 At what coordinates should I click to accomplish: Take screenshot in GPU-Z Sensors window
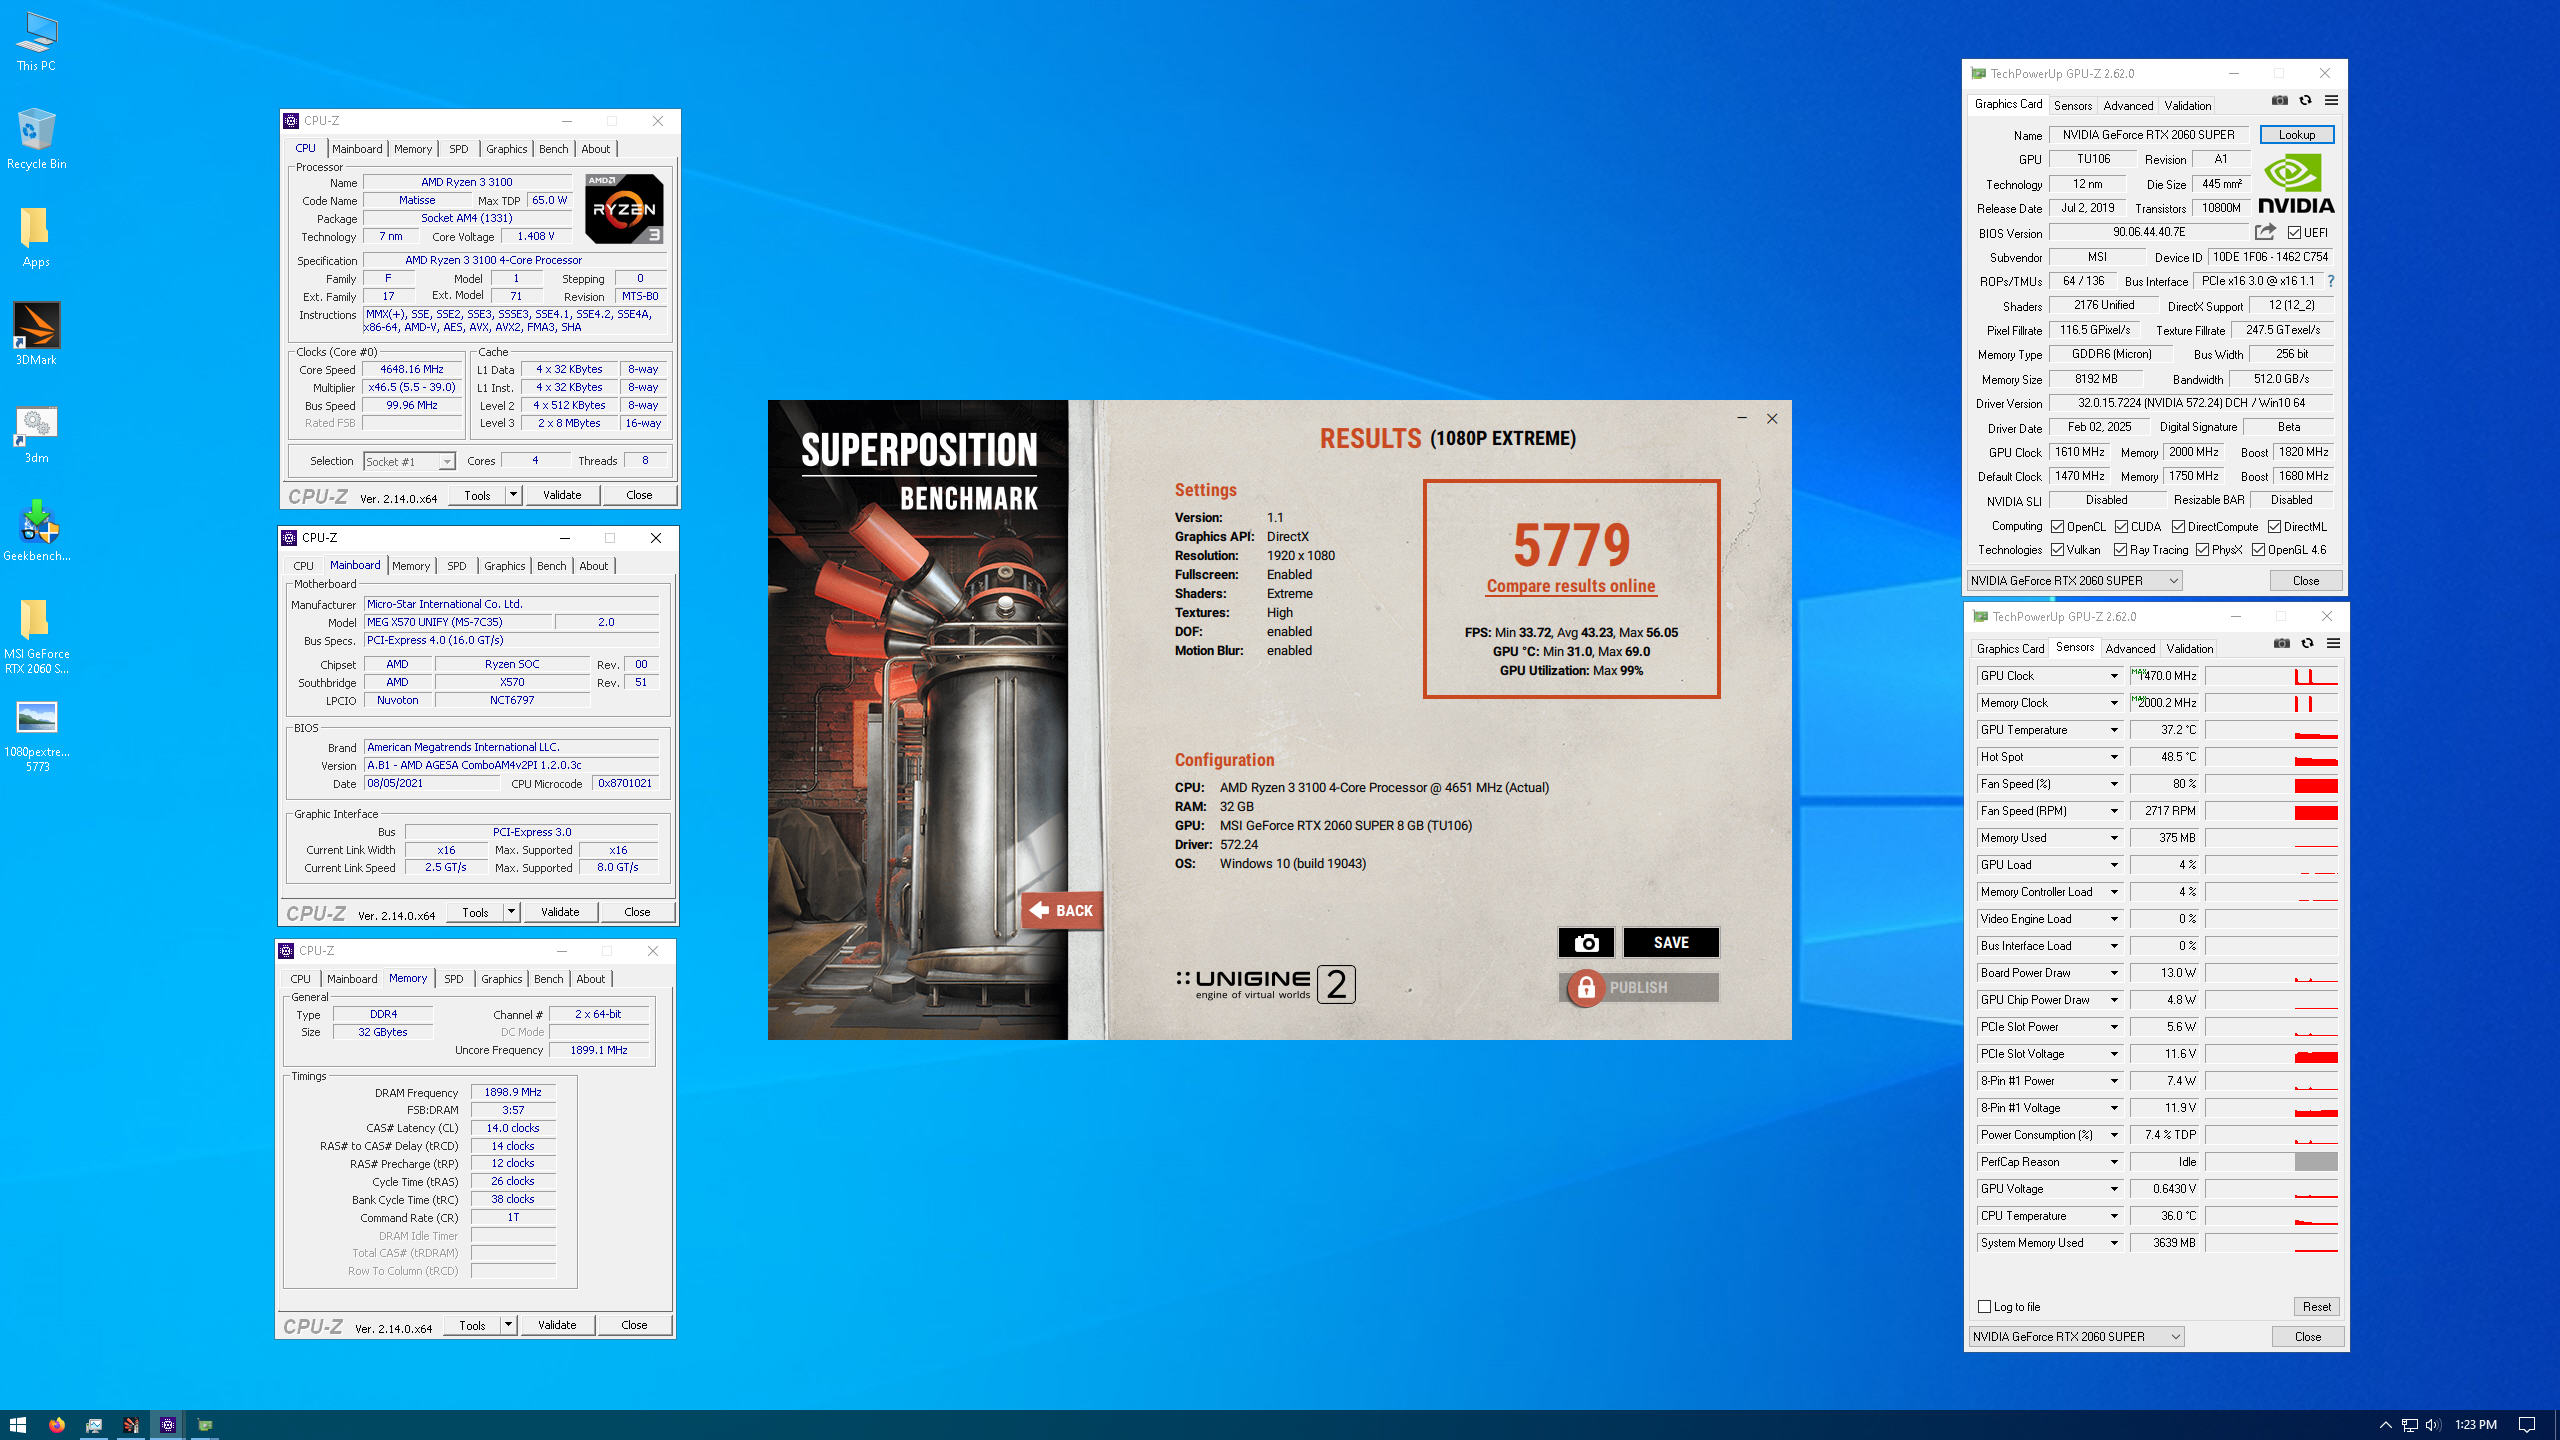pyautogui.click(x=2281, y=643)
